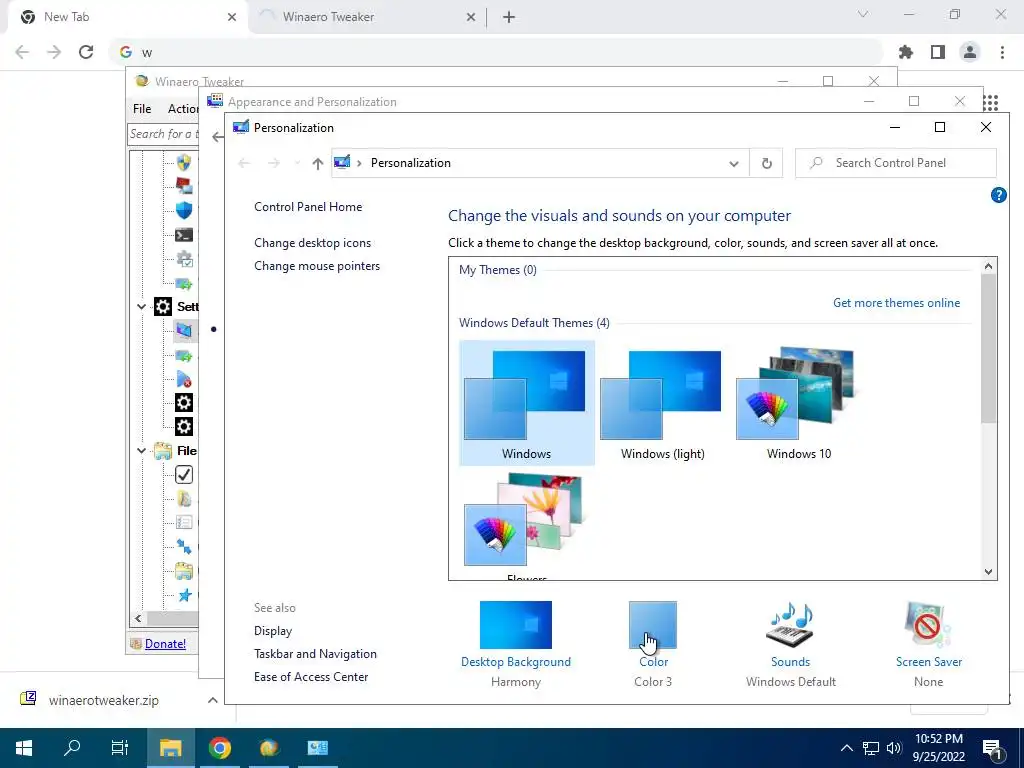Select the Windows 10 theme

(x=798, y=402)
